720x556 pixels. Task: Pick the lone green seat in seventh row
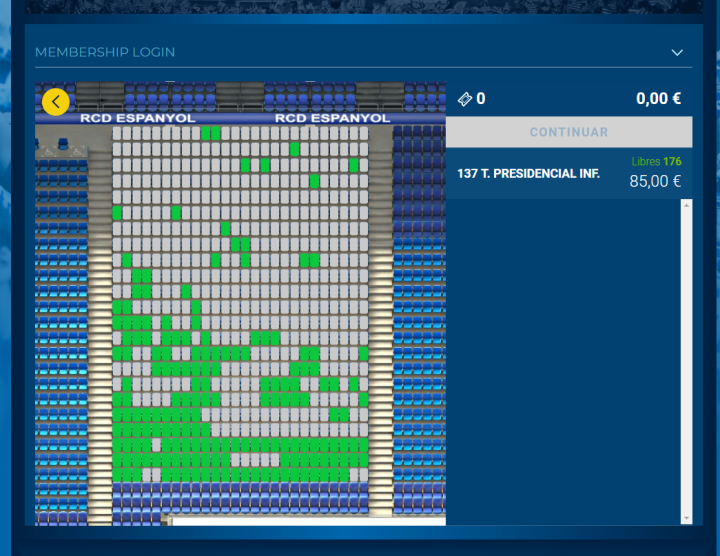(225, 229)
